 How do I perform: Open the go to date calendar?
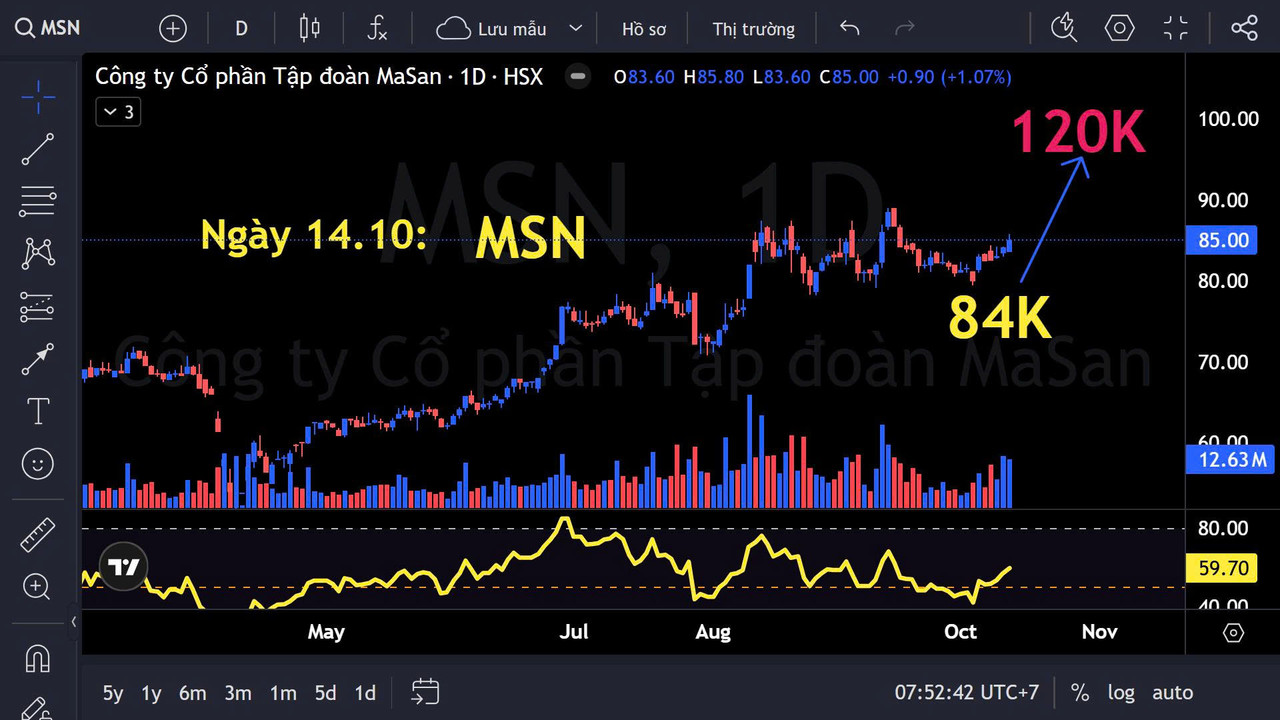pyautogui.click(x=425, y=691)
